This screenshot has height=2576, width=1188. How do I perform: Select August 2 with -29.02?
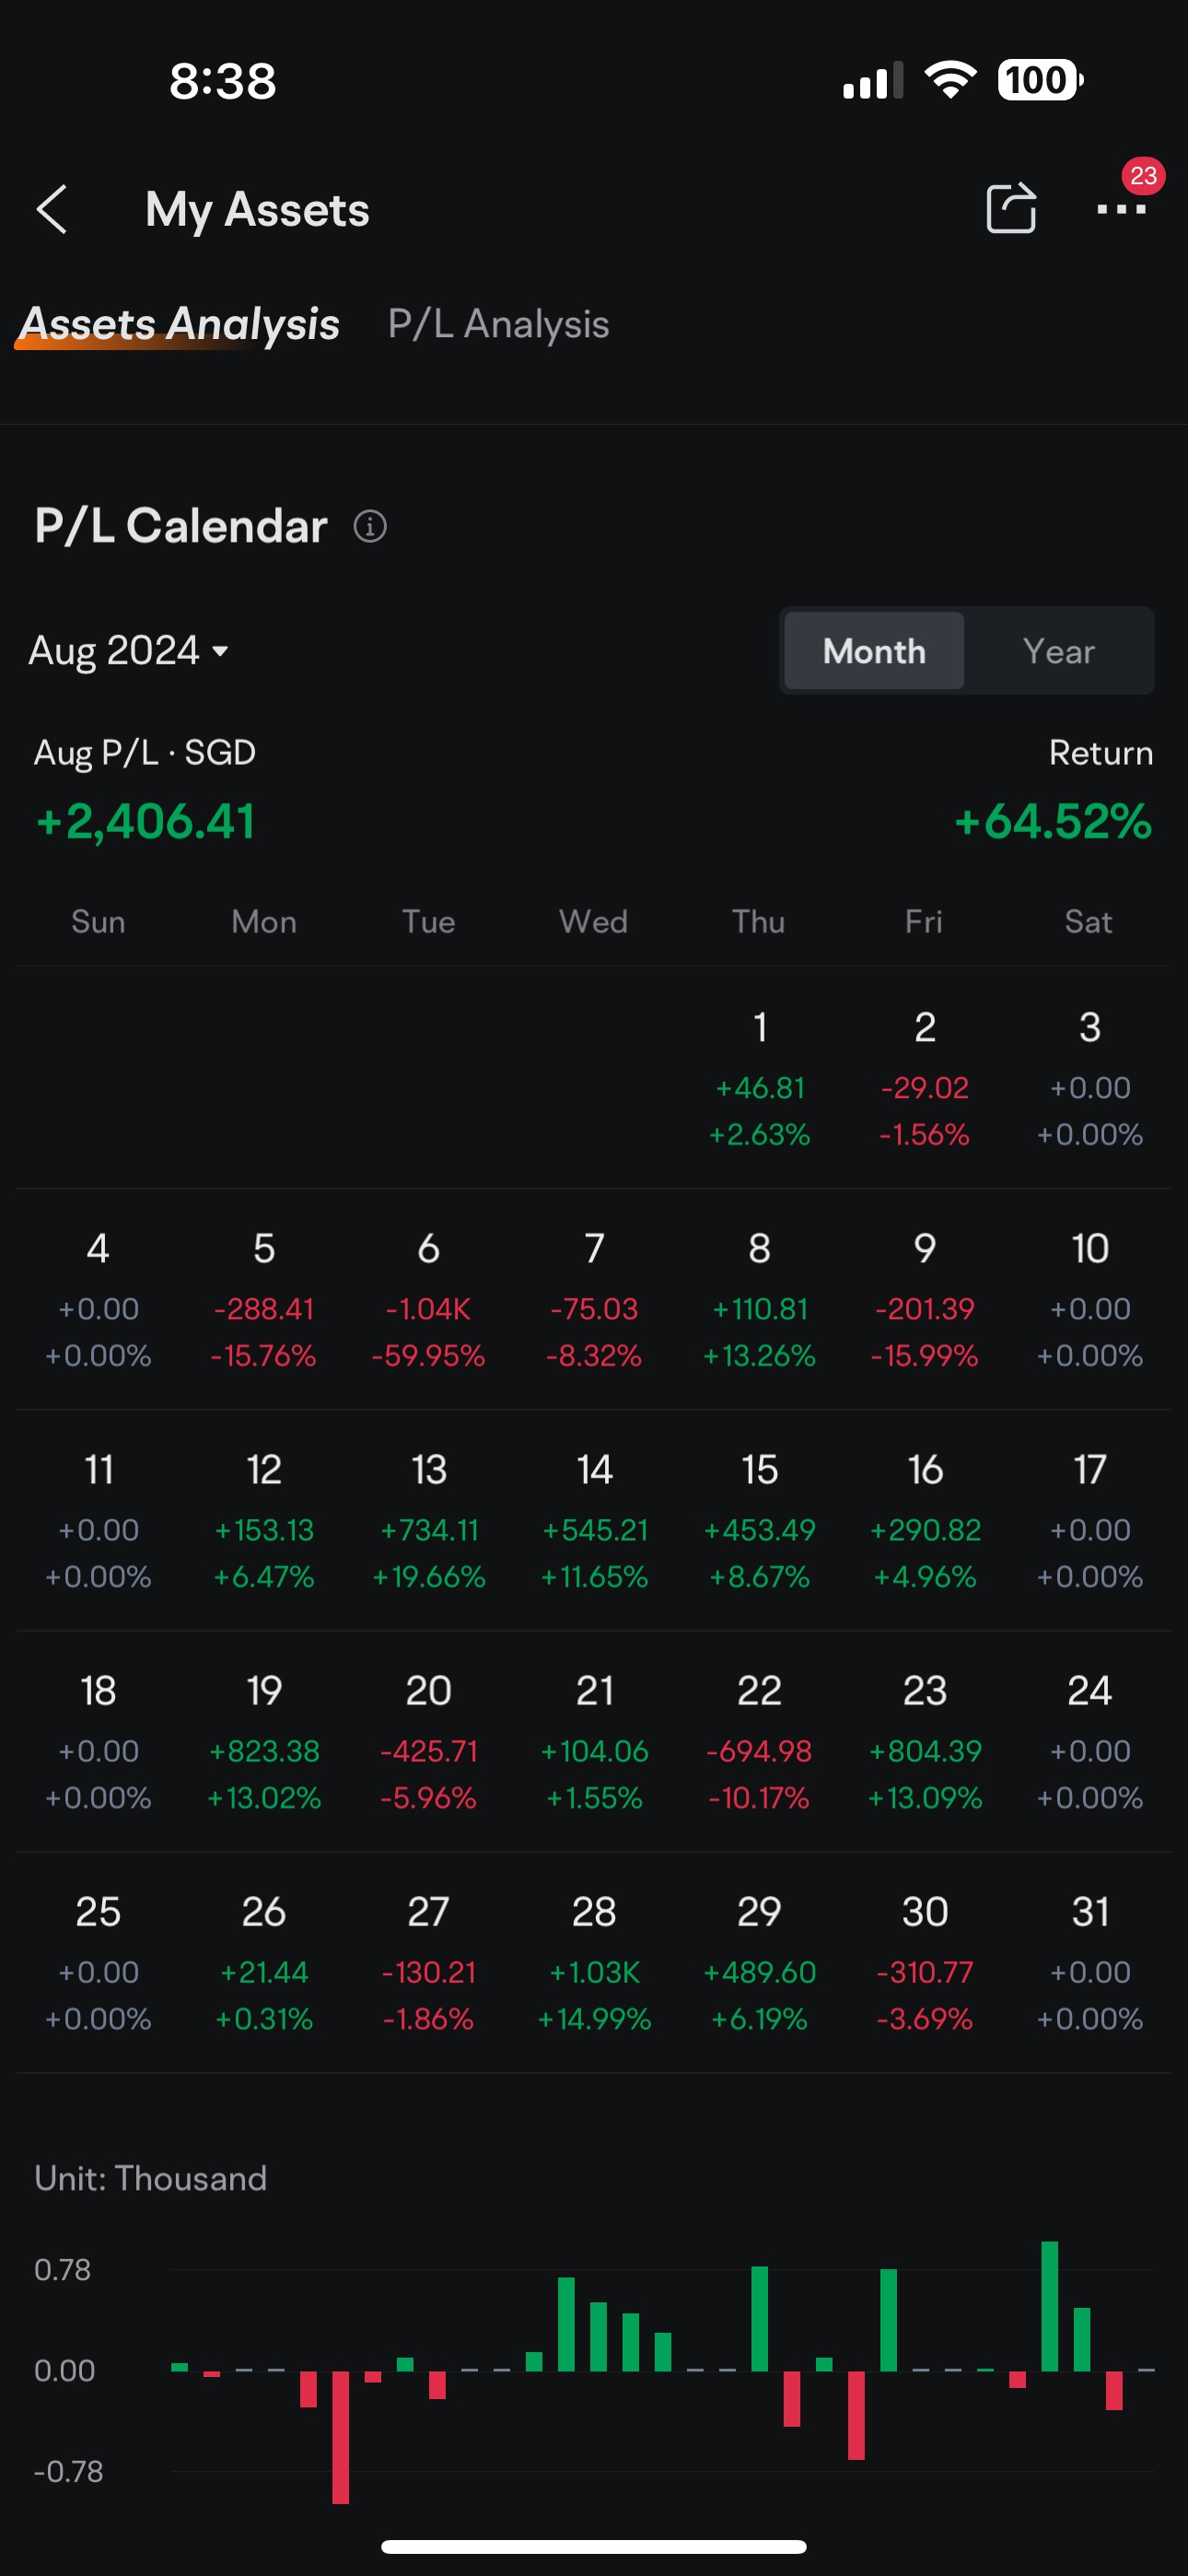coord(925,1080)
